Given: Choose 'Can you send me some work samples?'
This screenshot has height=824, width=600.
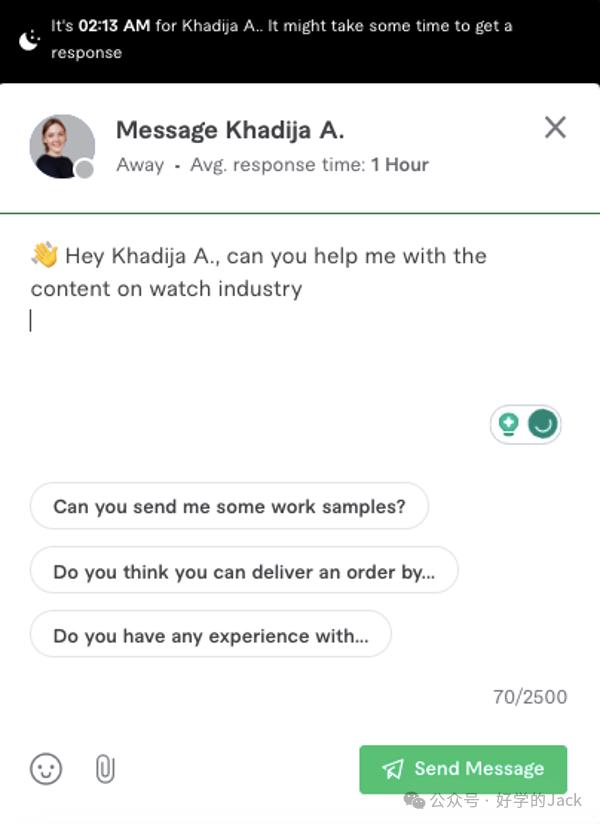Looking at the screenshot, I should click(x=229, y=506).
